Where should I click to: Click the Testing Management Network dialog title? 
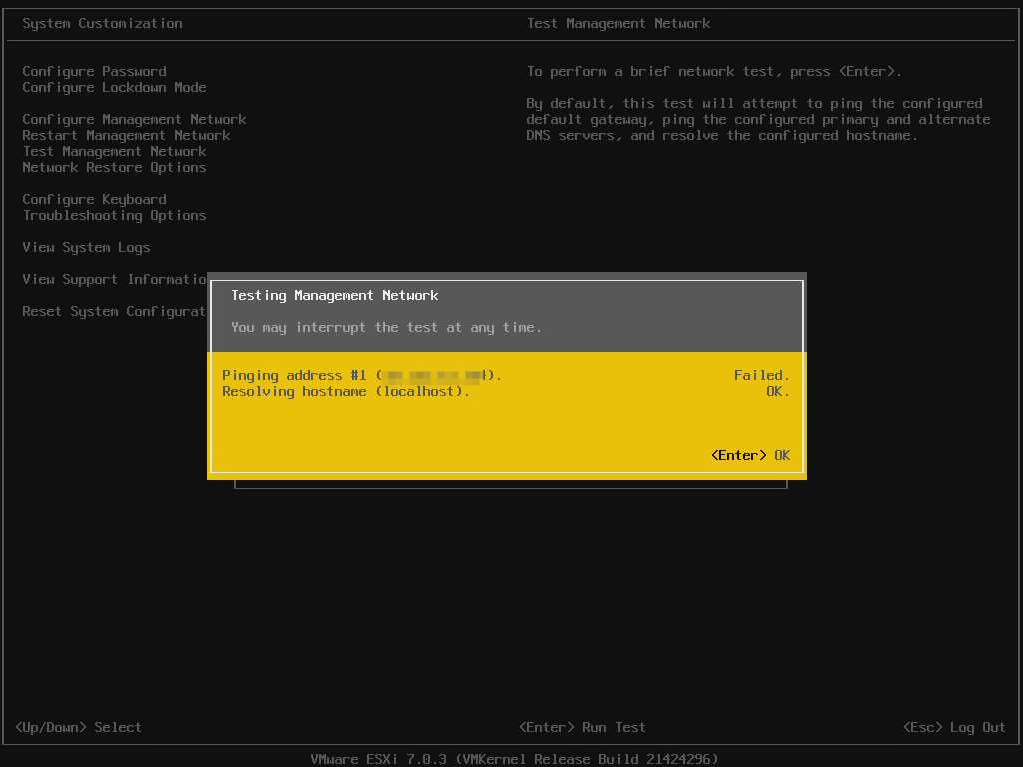coord(334,295)
